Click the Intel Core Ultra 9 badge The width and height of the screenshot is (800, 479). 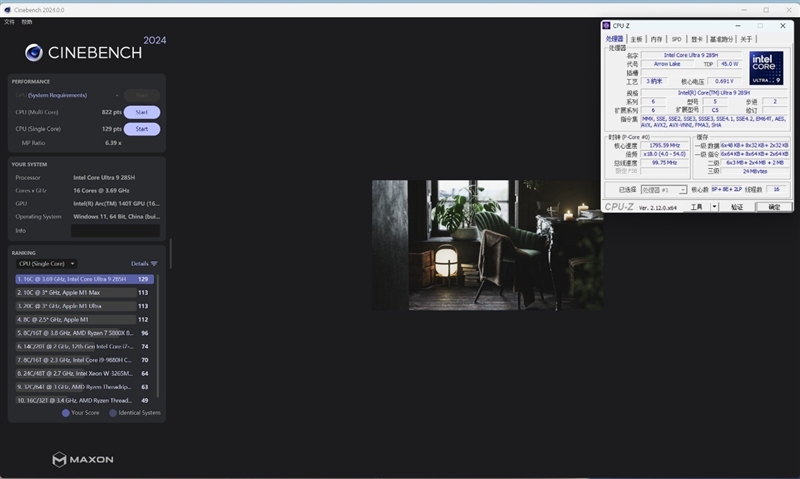tap(765, 67)
